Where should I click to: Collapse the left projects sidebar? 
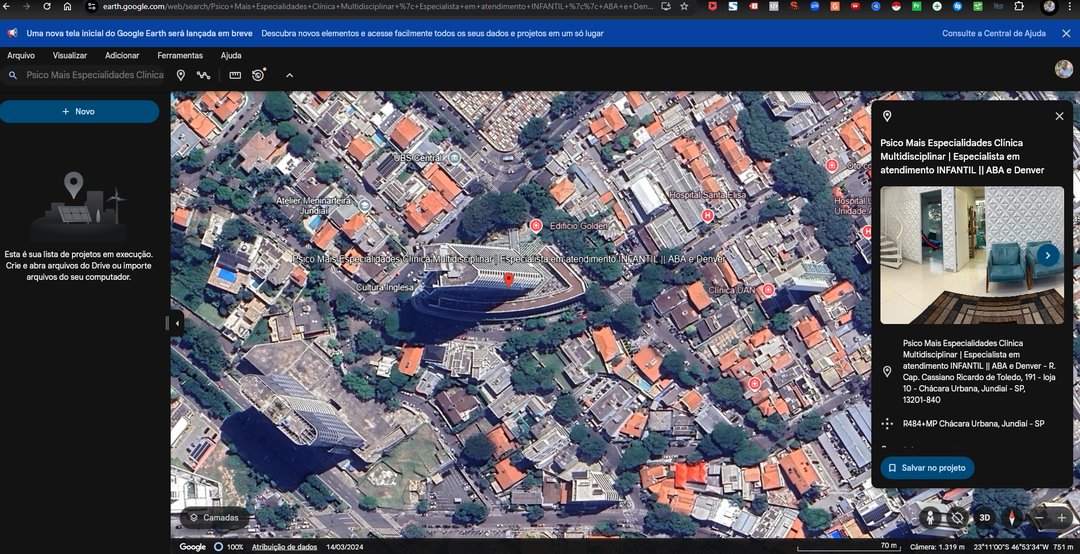click(x=177, y=323)
